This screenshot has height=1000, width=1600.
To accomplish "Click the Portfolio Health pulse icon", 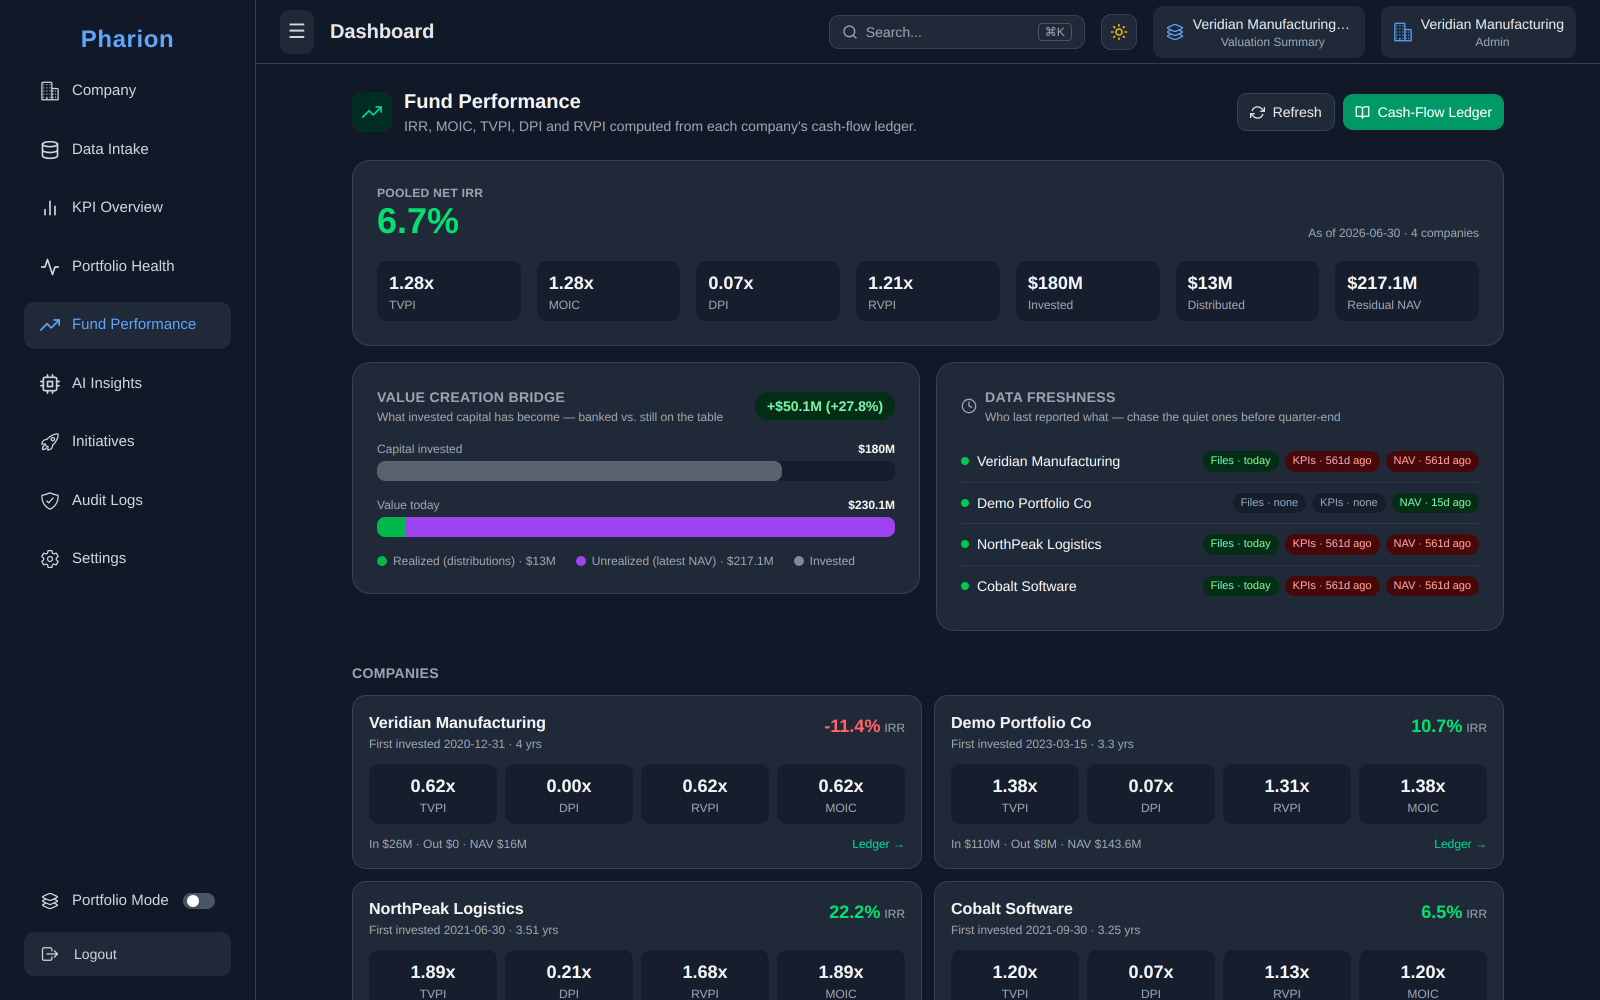I will (x=50, y=267).
